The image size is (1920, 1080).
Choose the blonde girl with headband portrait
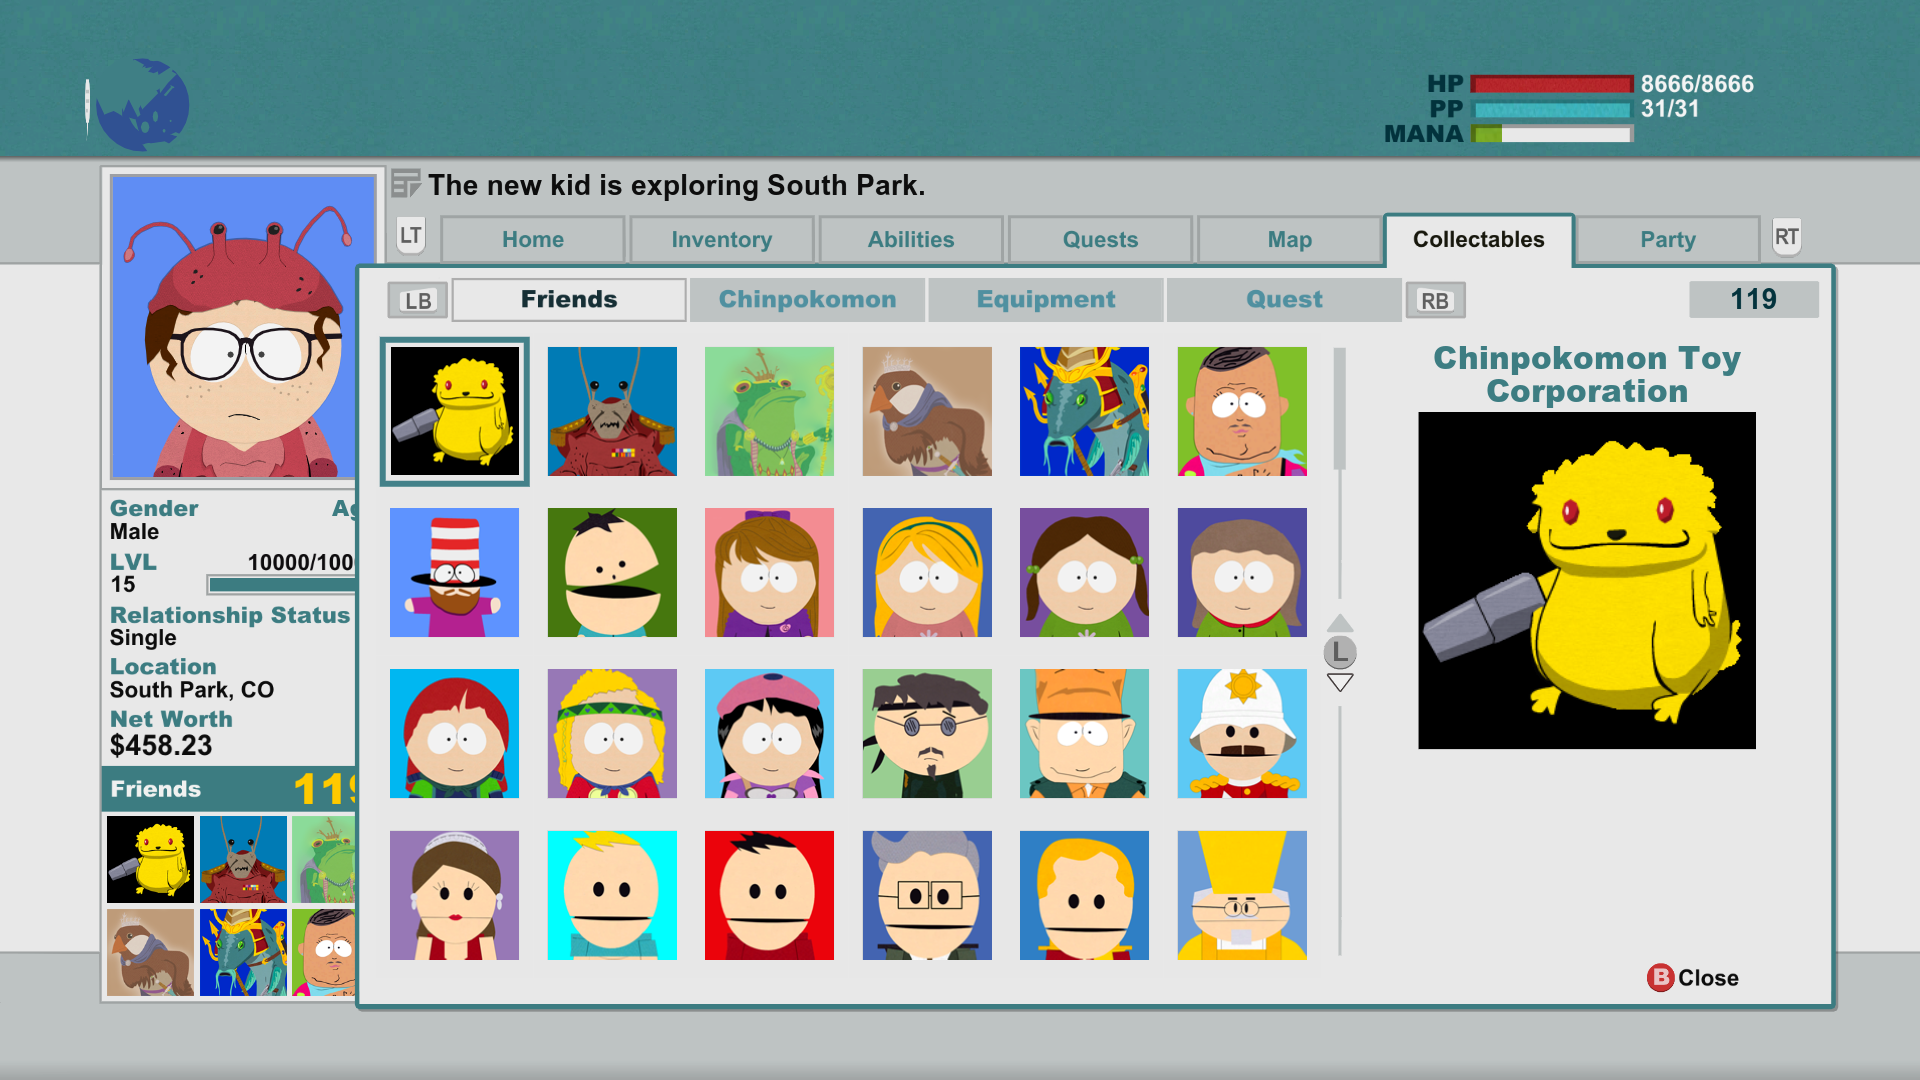tap(927, 572)
